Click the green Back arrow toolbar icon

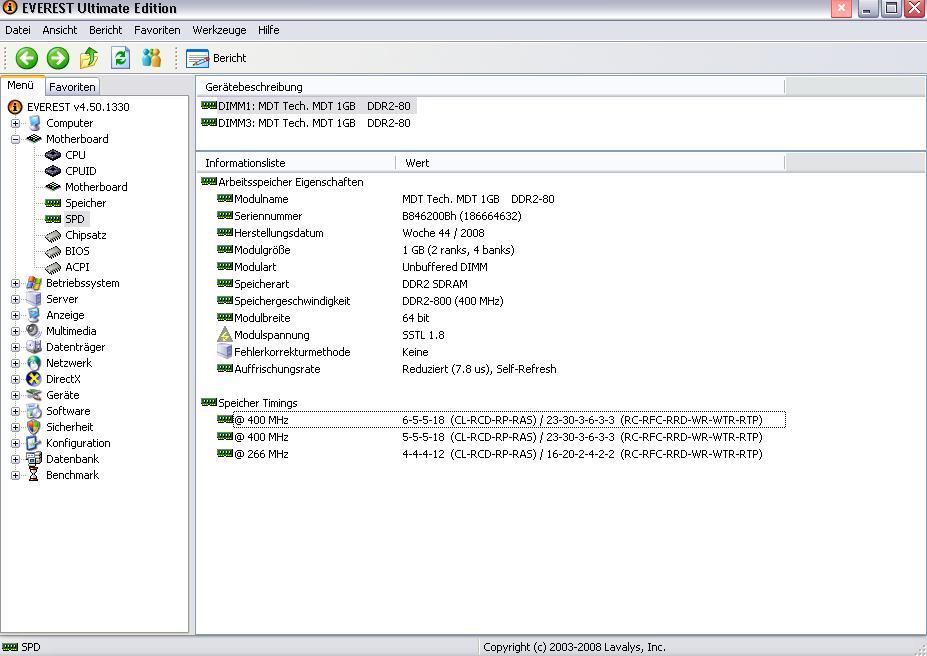(26, 58)
